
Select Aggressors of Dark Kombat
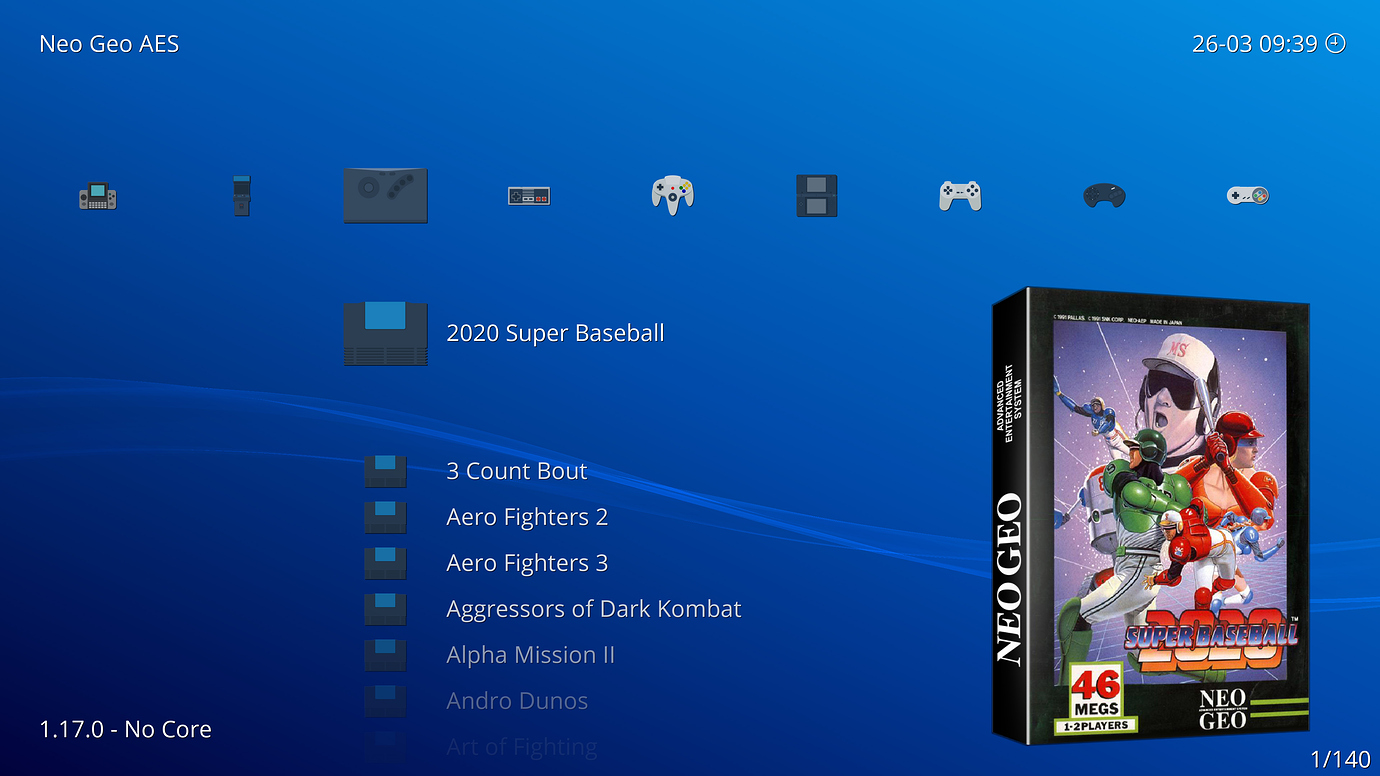coord(594,608)
